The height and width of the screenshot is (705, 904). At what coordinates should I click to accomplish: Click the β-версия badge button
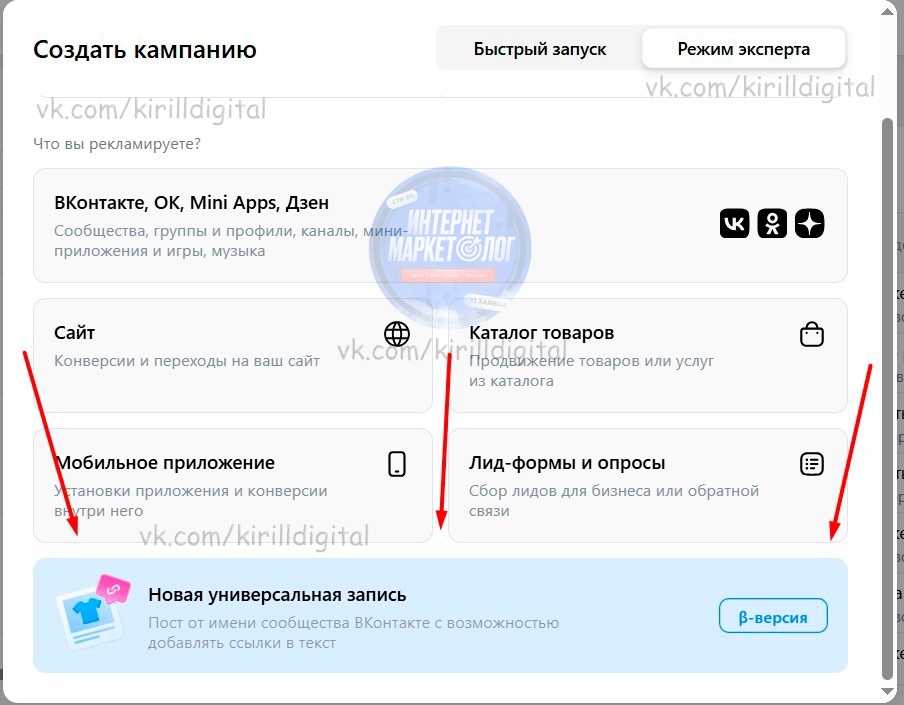773,616
